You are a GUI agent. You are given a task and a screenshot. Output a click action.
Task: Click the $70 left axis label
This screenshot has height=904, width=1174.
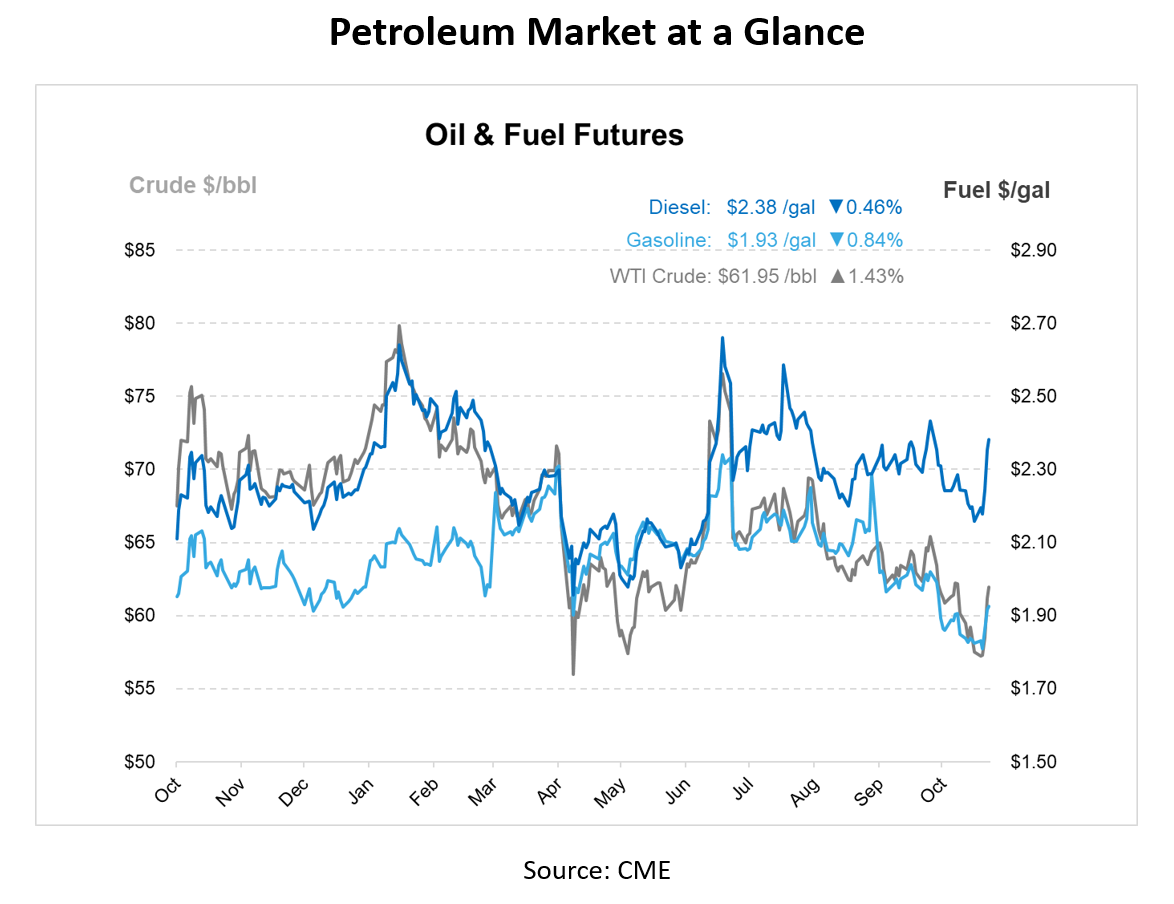140,469
